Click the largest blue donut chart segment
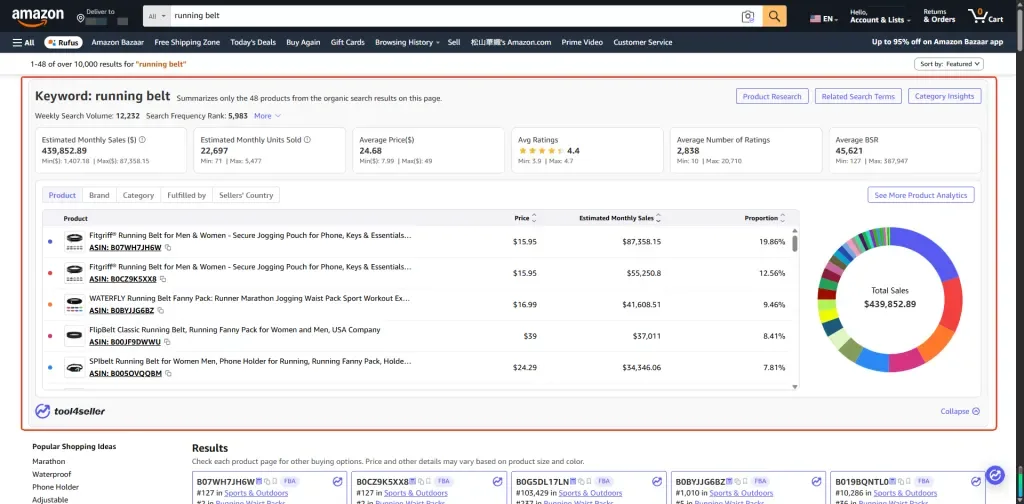Image resolution: width=1024 pixels, height=504 pixels. click(931, 249)
